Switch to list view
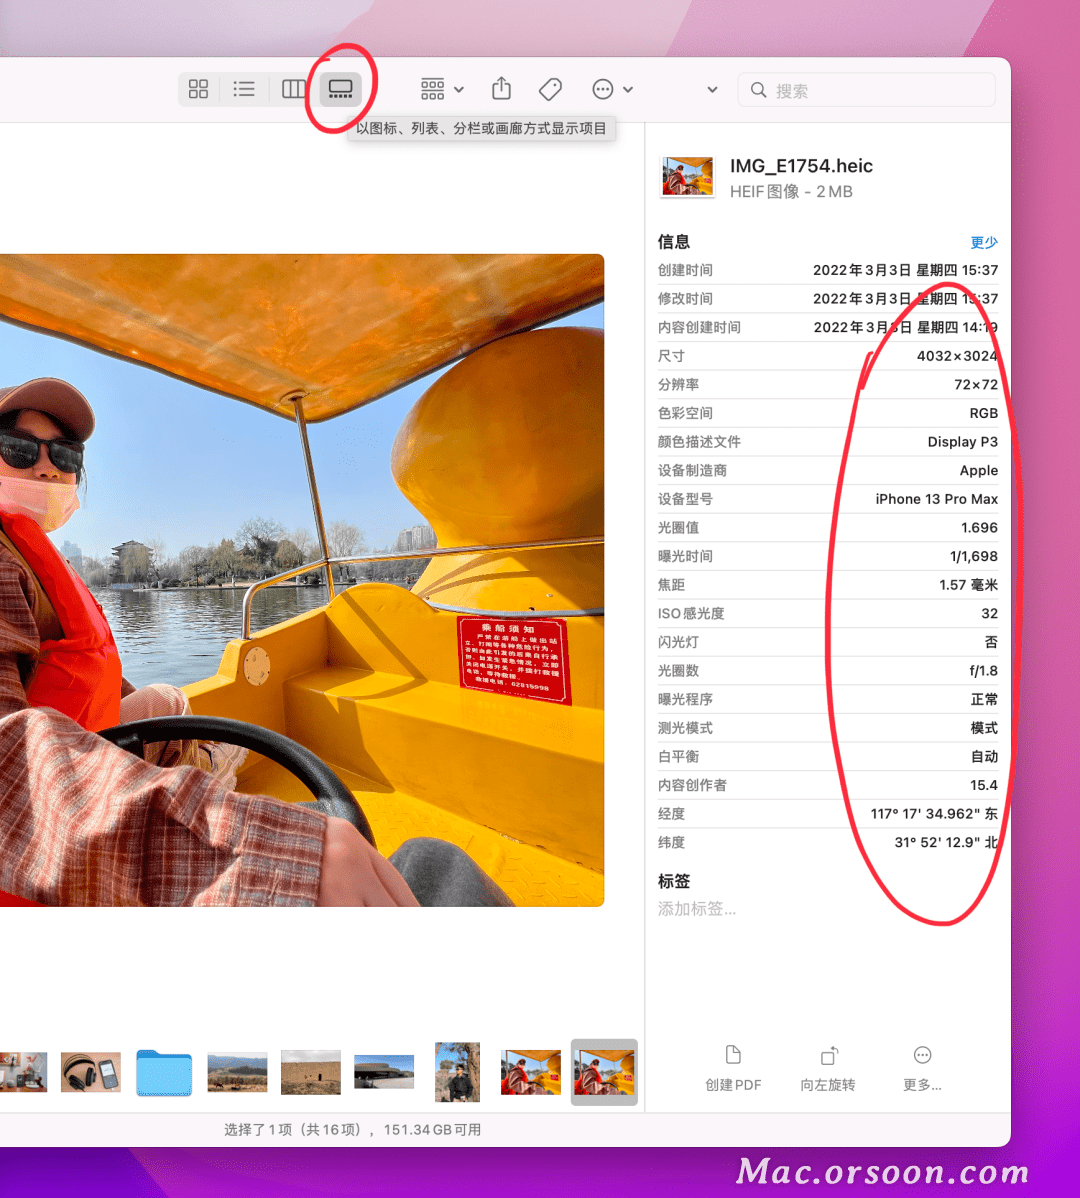The image size is (1080, 1198). 244,89
